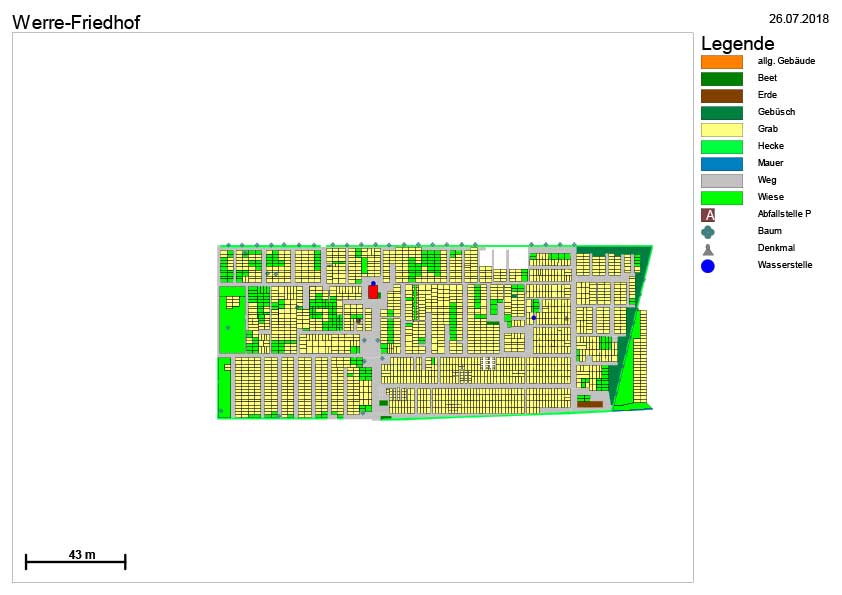Click the brown Erde rectangle on the map

[x=590, y=404]
